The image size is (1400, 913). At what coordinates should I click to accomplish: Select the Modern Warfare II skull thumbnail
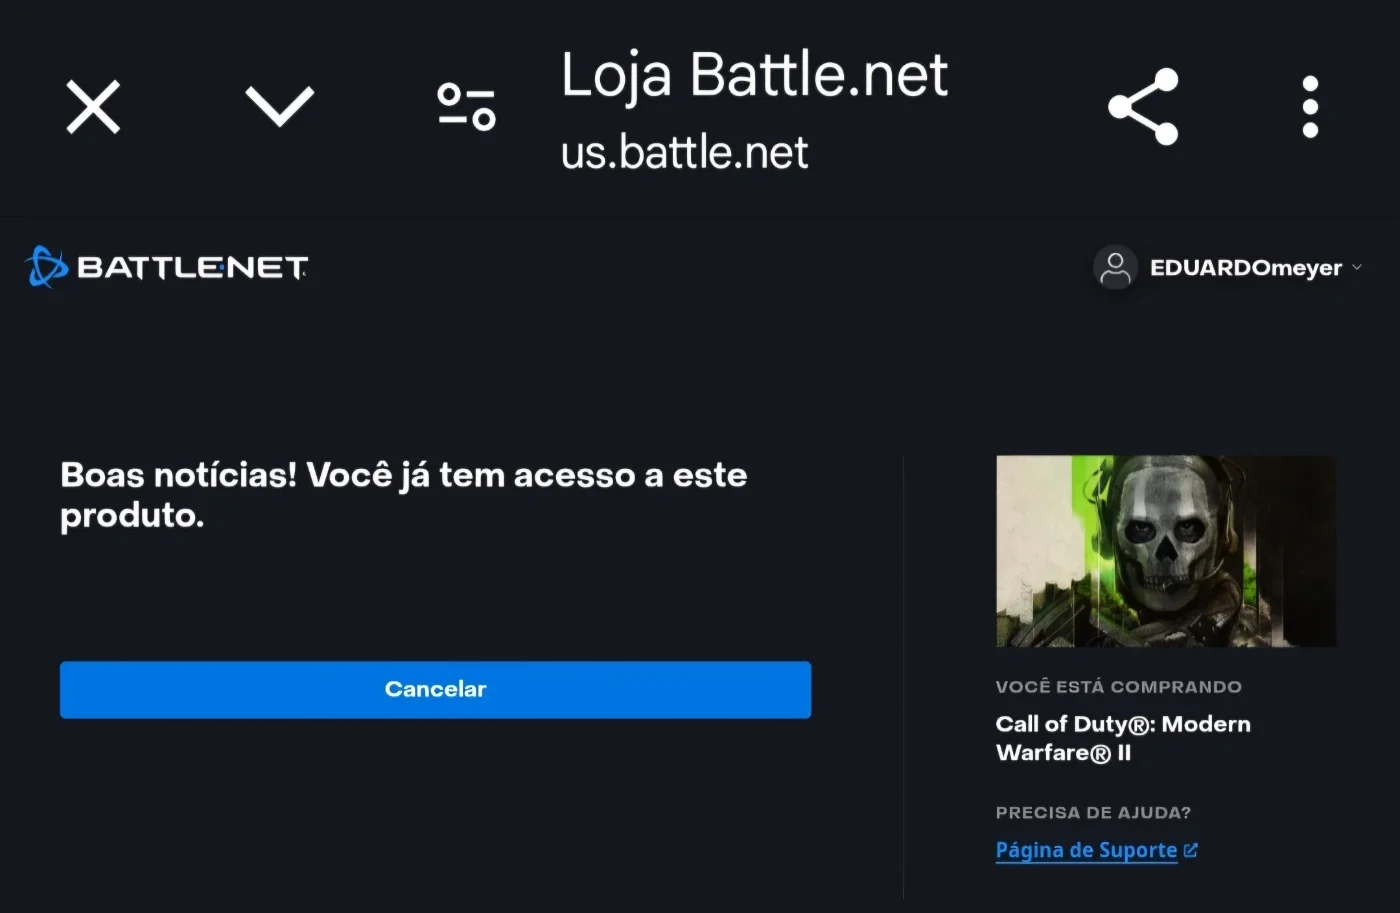click(1166, 551)
